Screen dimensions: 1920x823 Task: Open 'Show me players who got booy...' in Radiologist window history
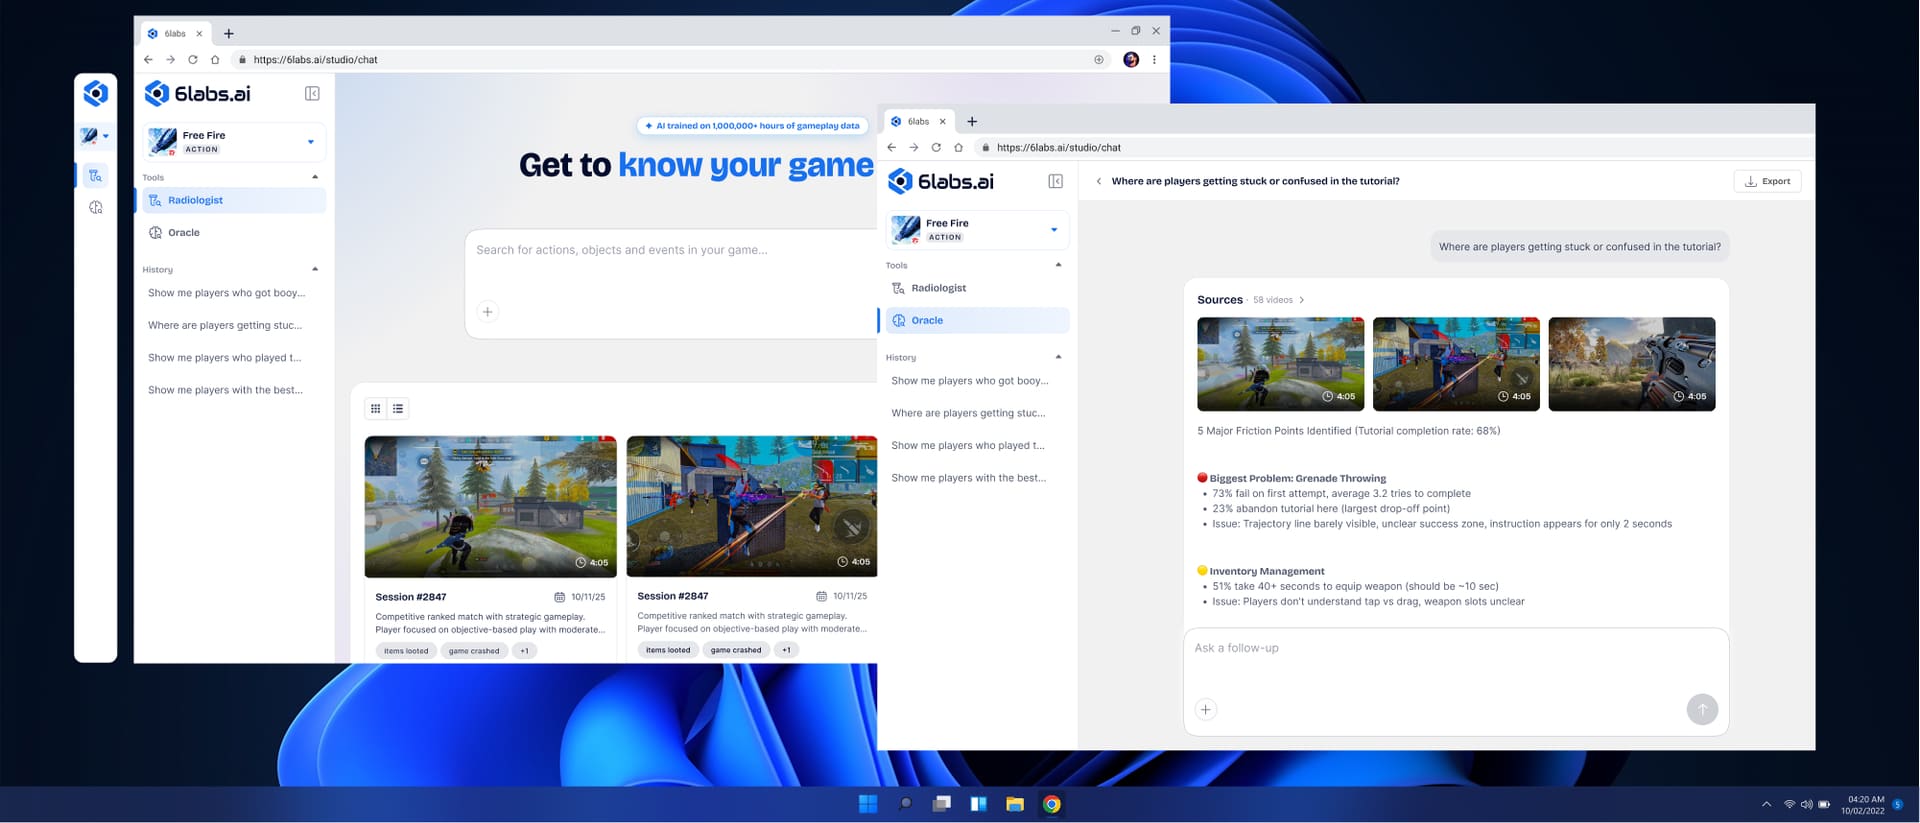coord(227,293)
